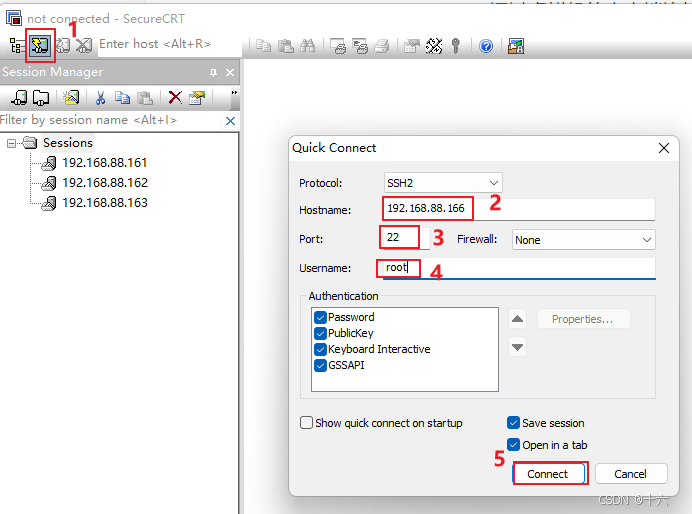Uncheck Save session

513,423
